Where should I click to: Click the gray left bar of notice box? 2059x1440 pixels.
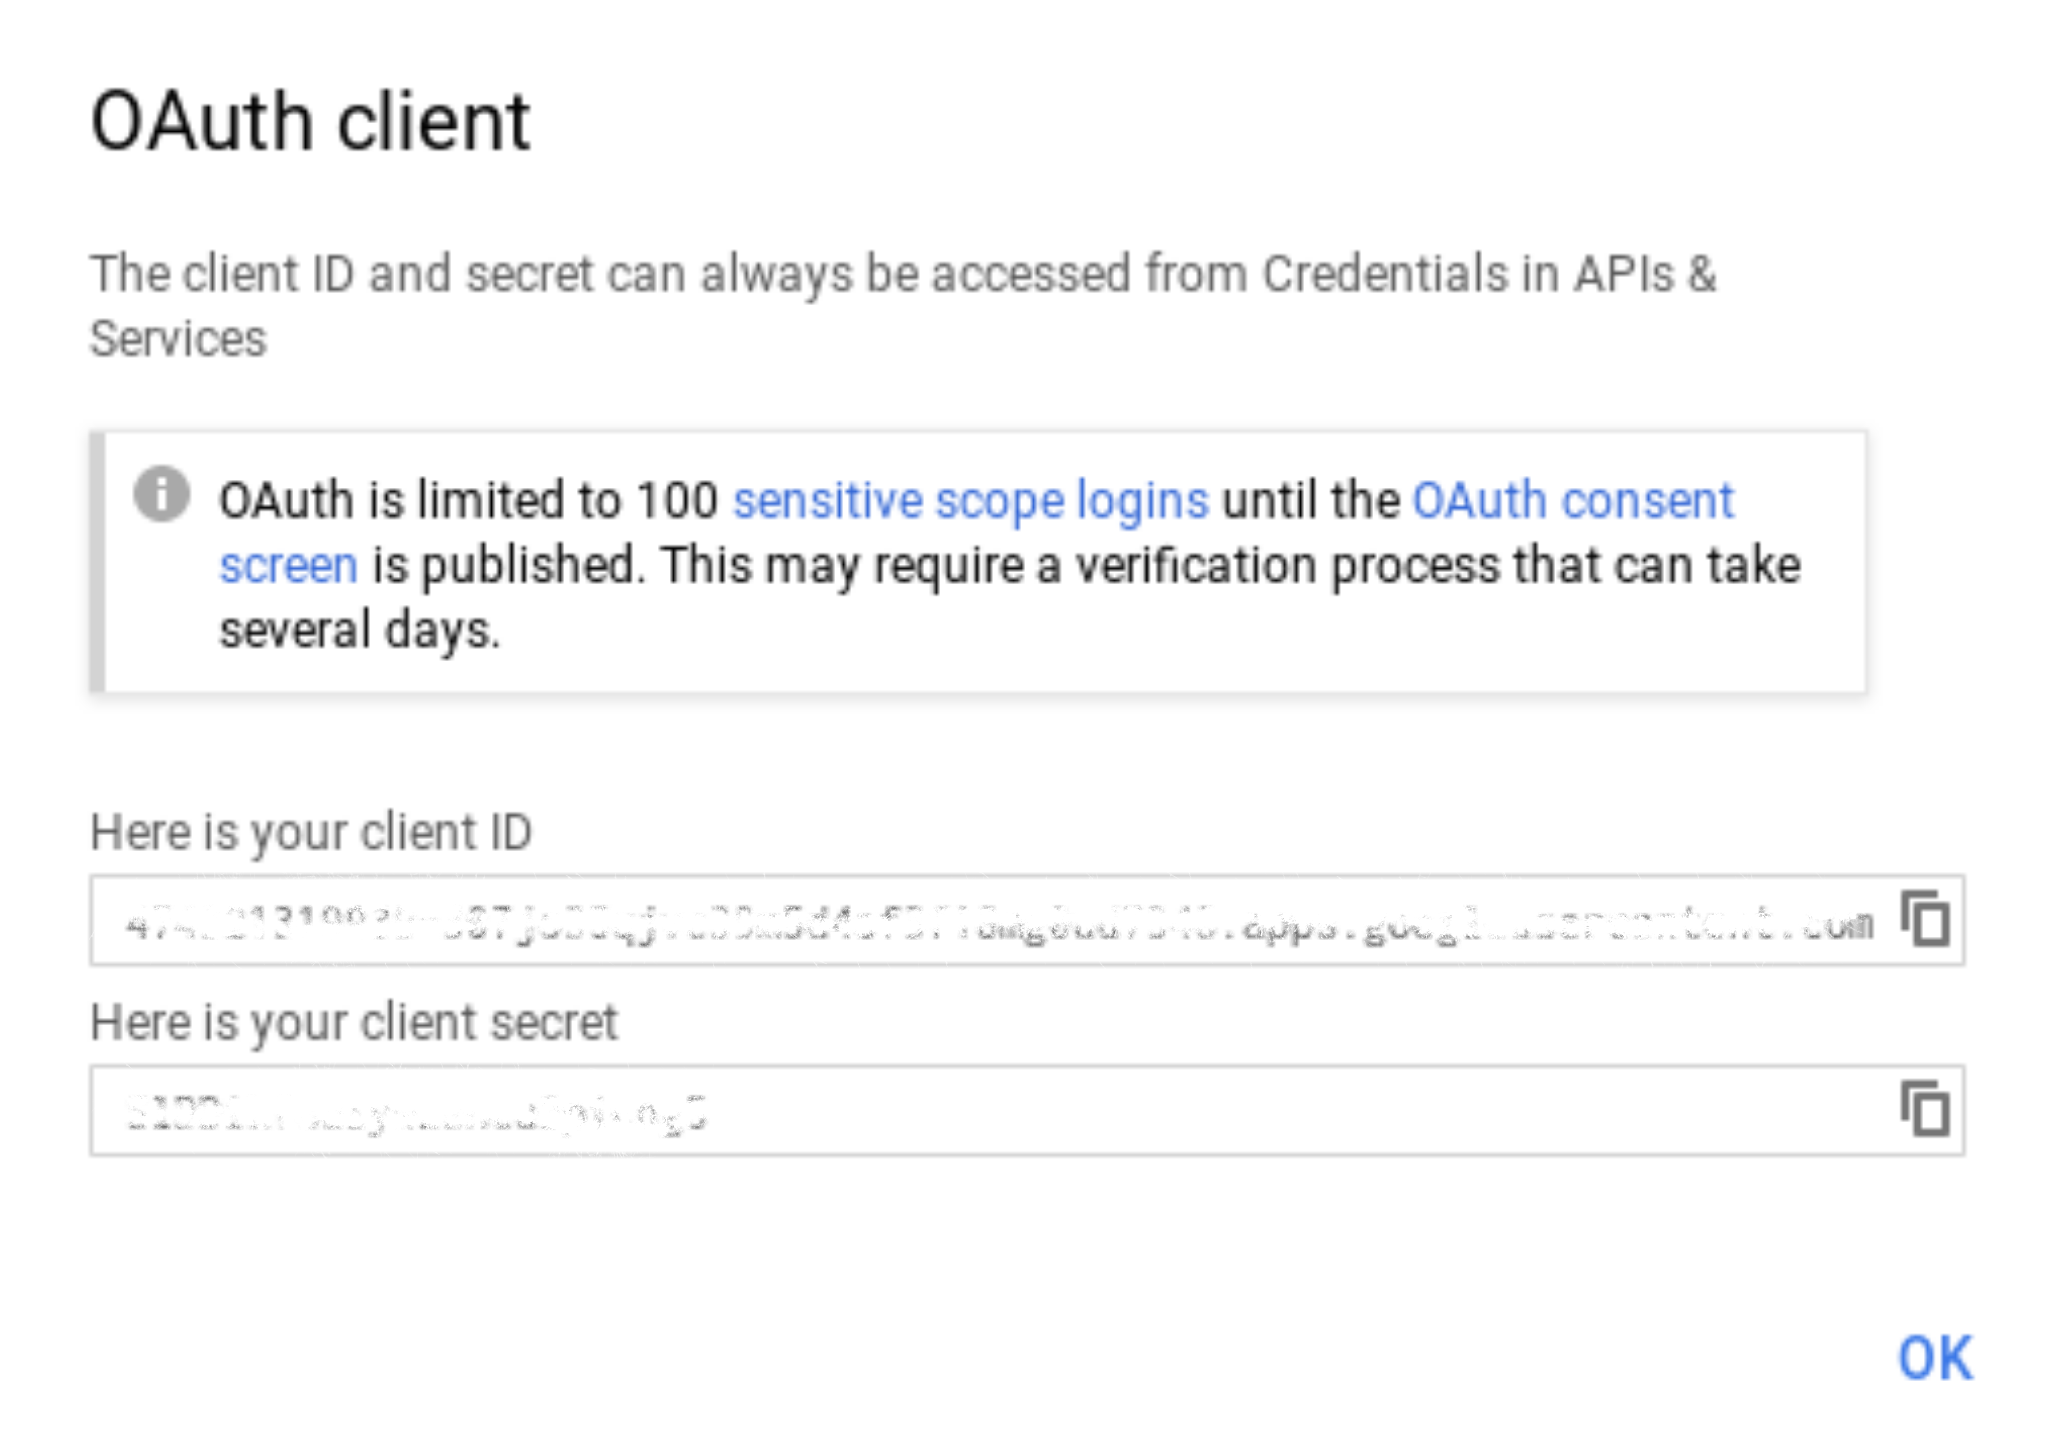97,562
